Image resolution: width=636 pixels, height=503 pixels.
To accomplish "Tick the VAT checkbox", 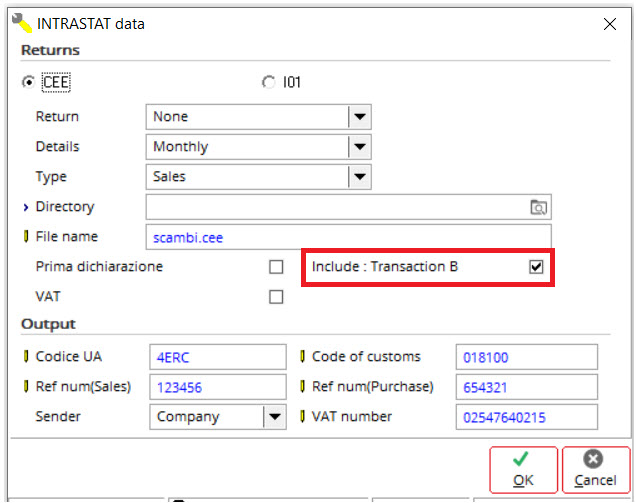I will click(276, 297).
